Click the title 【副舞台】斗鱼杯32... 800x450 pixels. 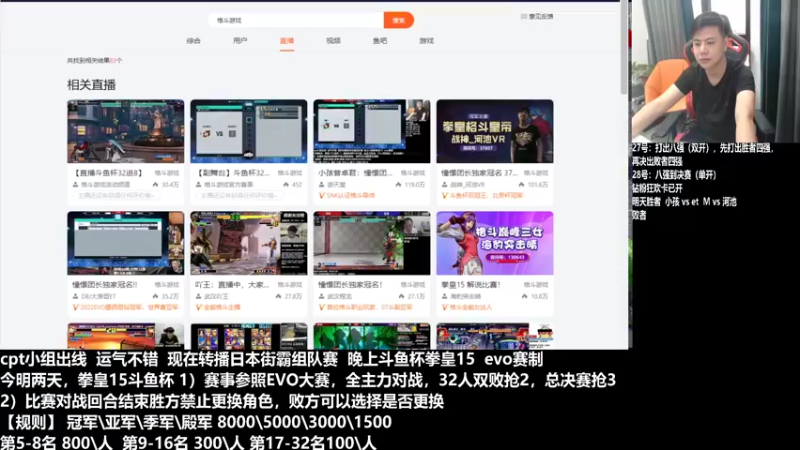(233, 173)
